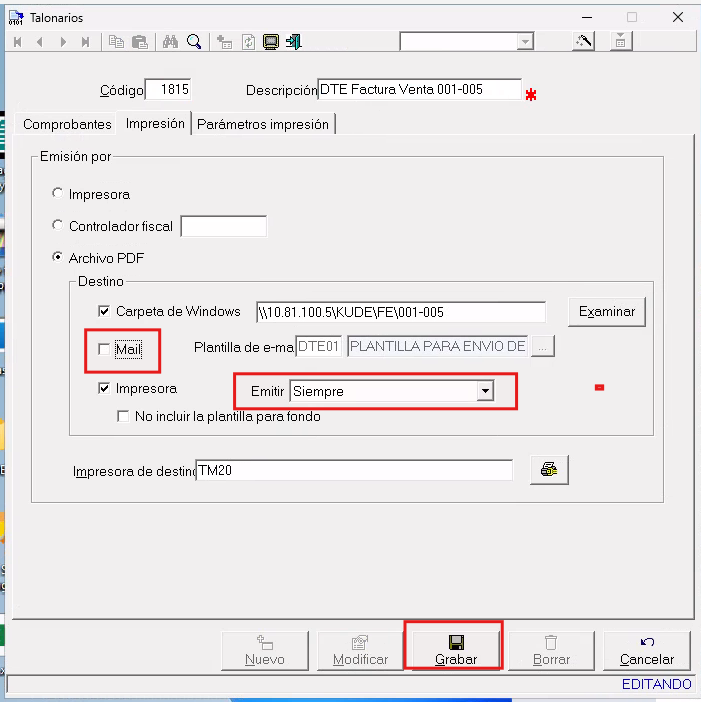Click the wand icon at toolbar right
This screenshot has height=702, width=701.
pos(583,42)
